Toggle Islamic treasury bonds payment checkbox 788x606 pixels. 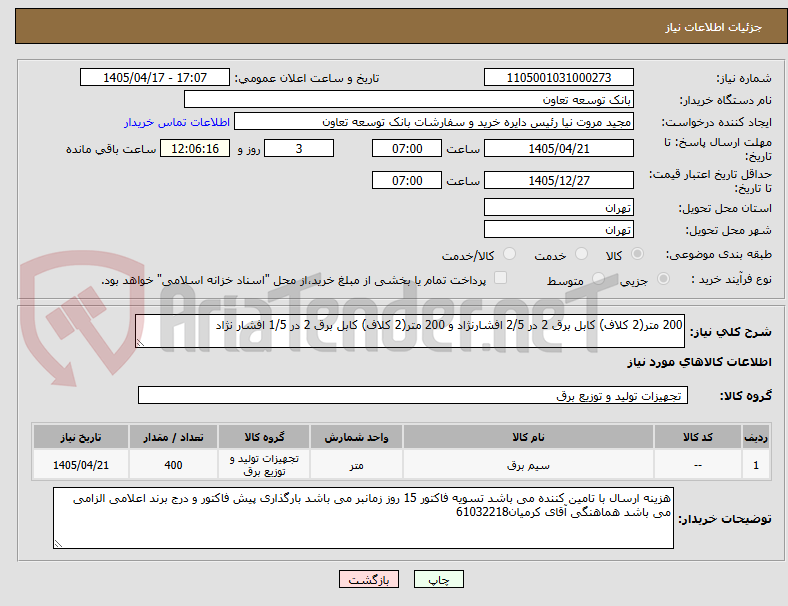(x=501, y=278)
